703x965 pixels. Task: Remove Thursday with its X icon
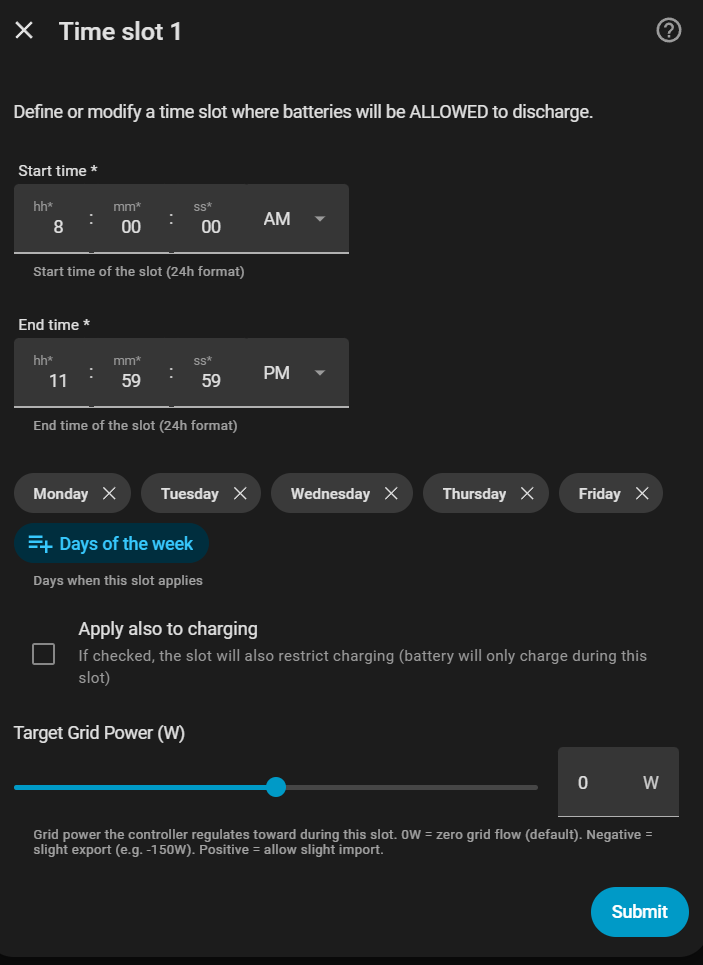(527, 494)
